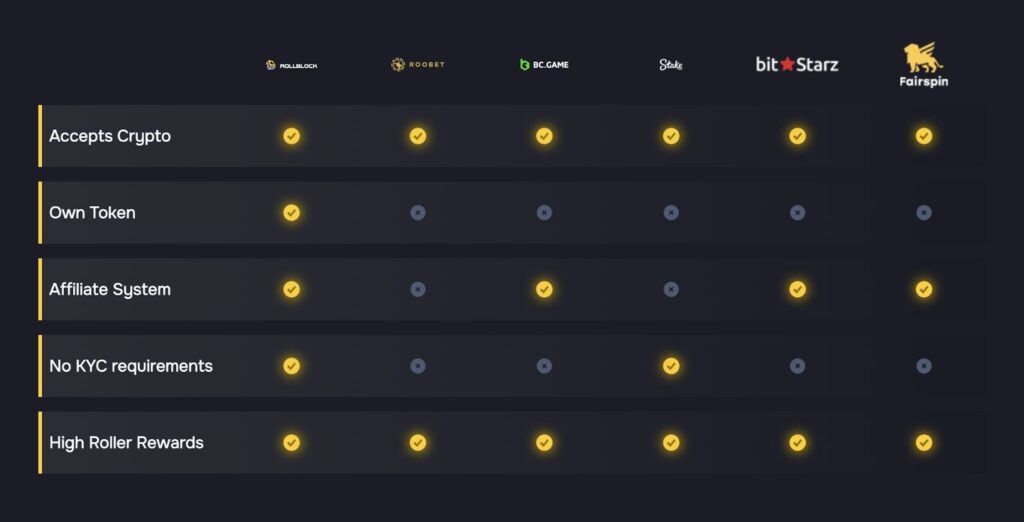Viewport: 1024px width, 522px height.
Task: Click Stake's No KYC requirements checkmark
Action: (671, 366)
